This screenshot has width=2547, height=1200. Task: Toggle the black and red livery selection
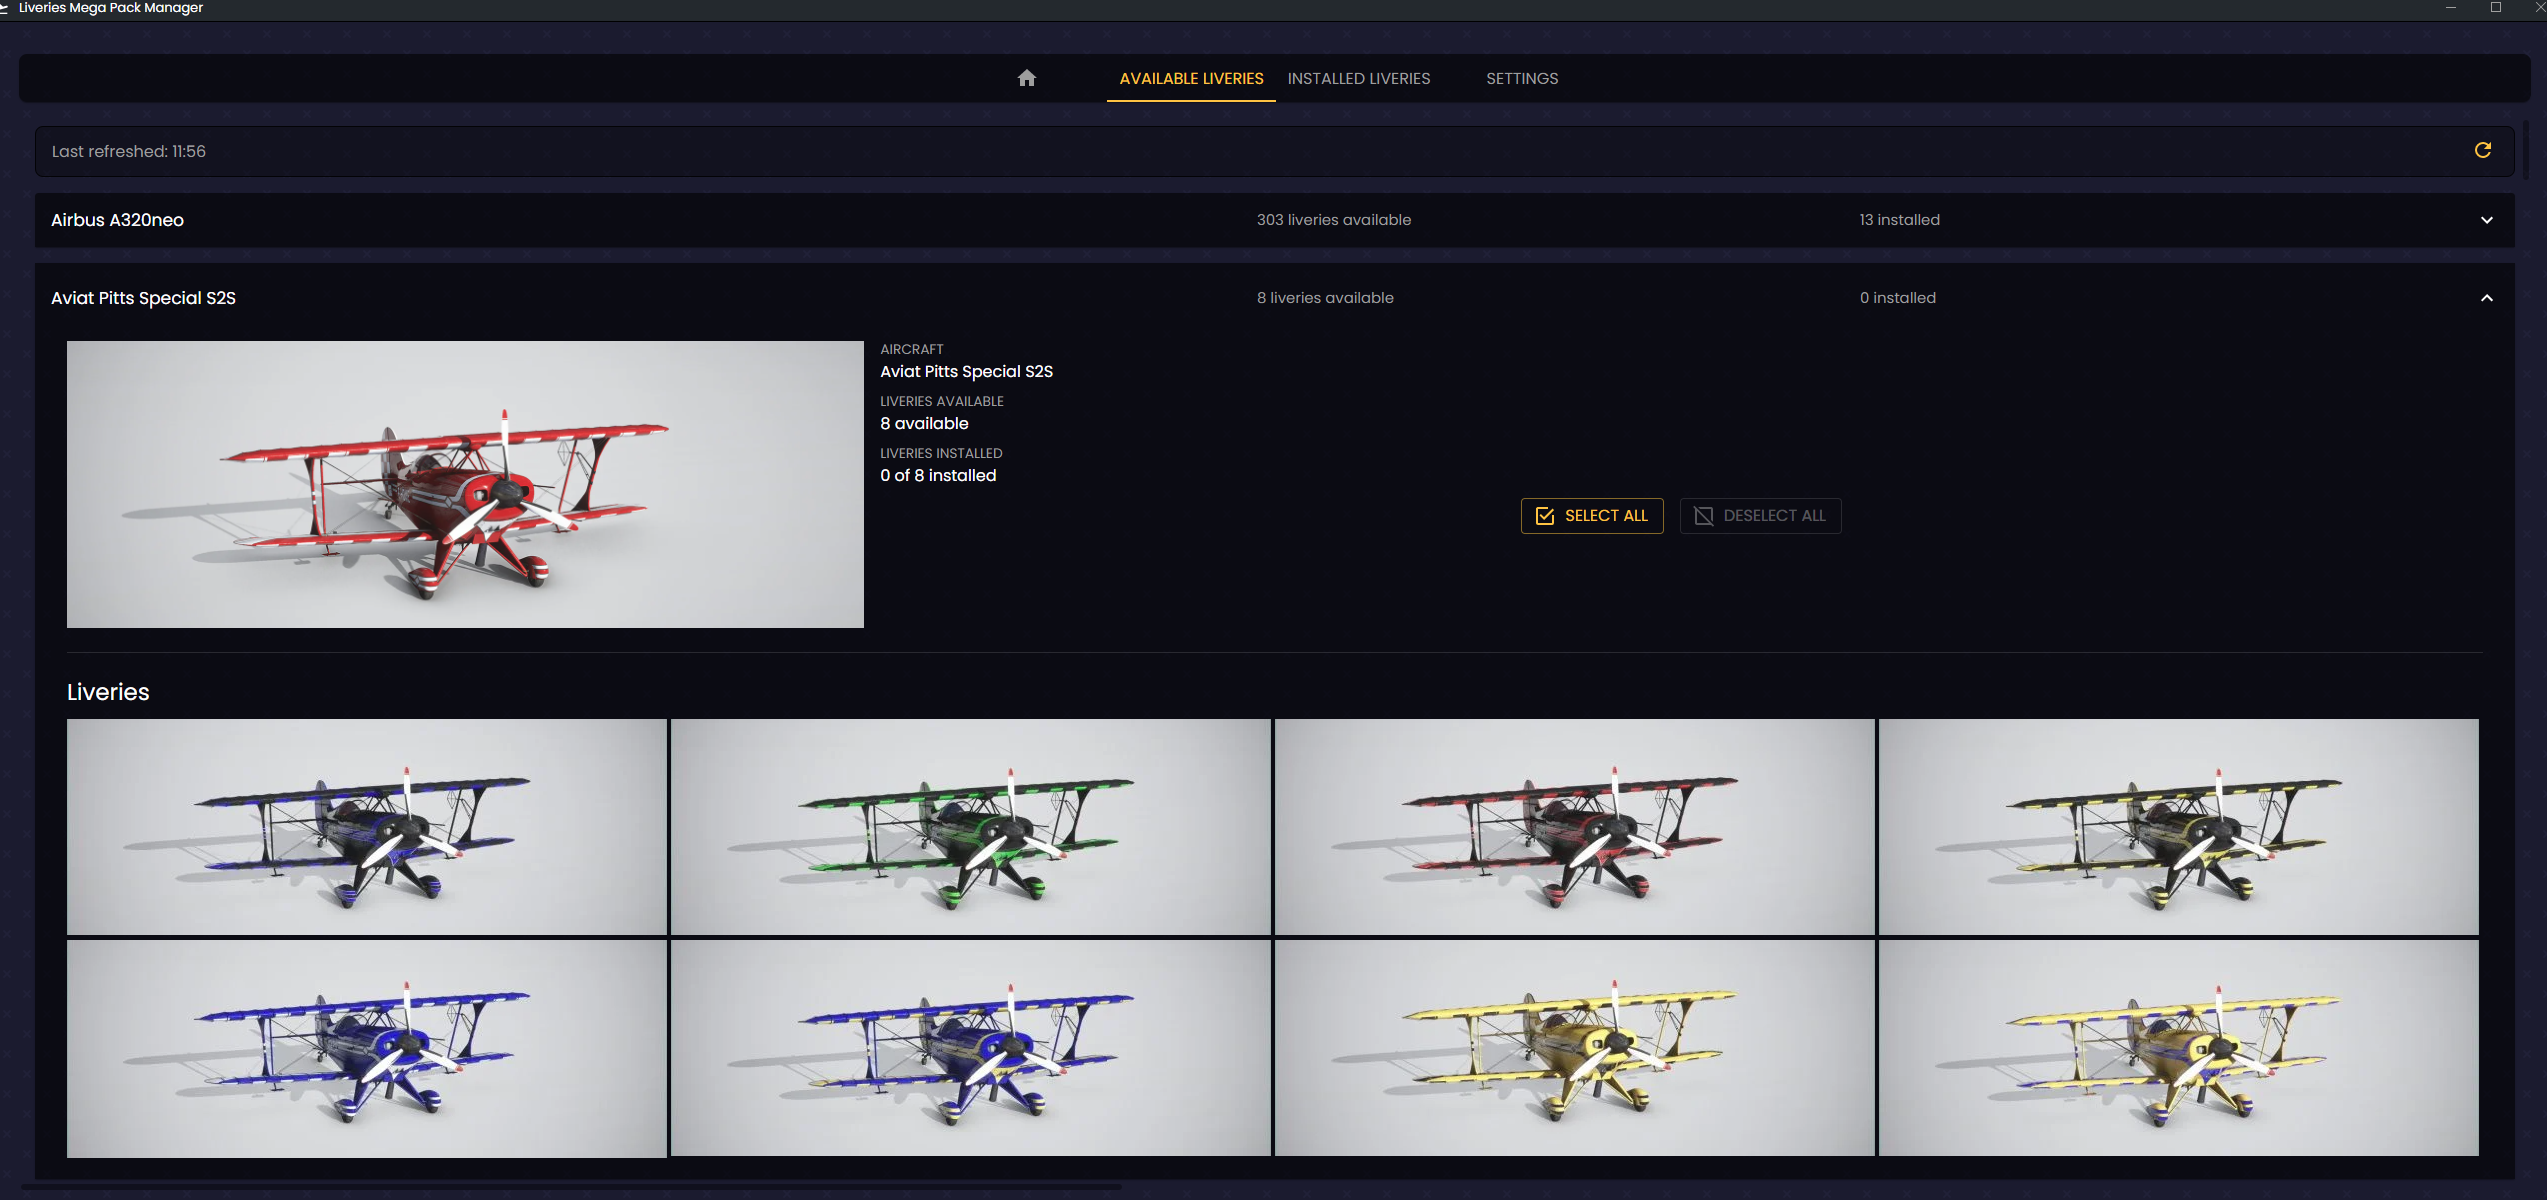pos(1574,826)
